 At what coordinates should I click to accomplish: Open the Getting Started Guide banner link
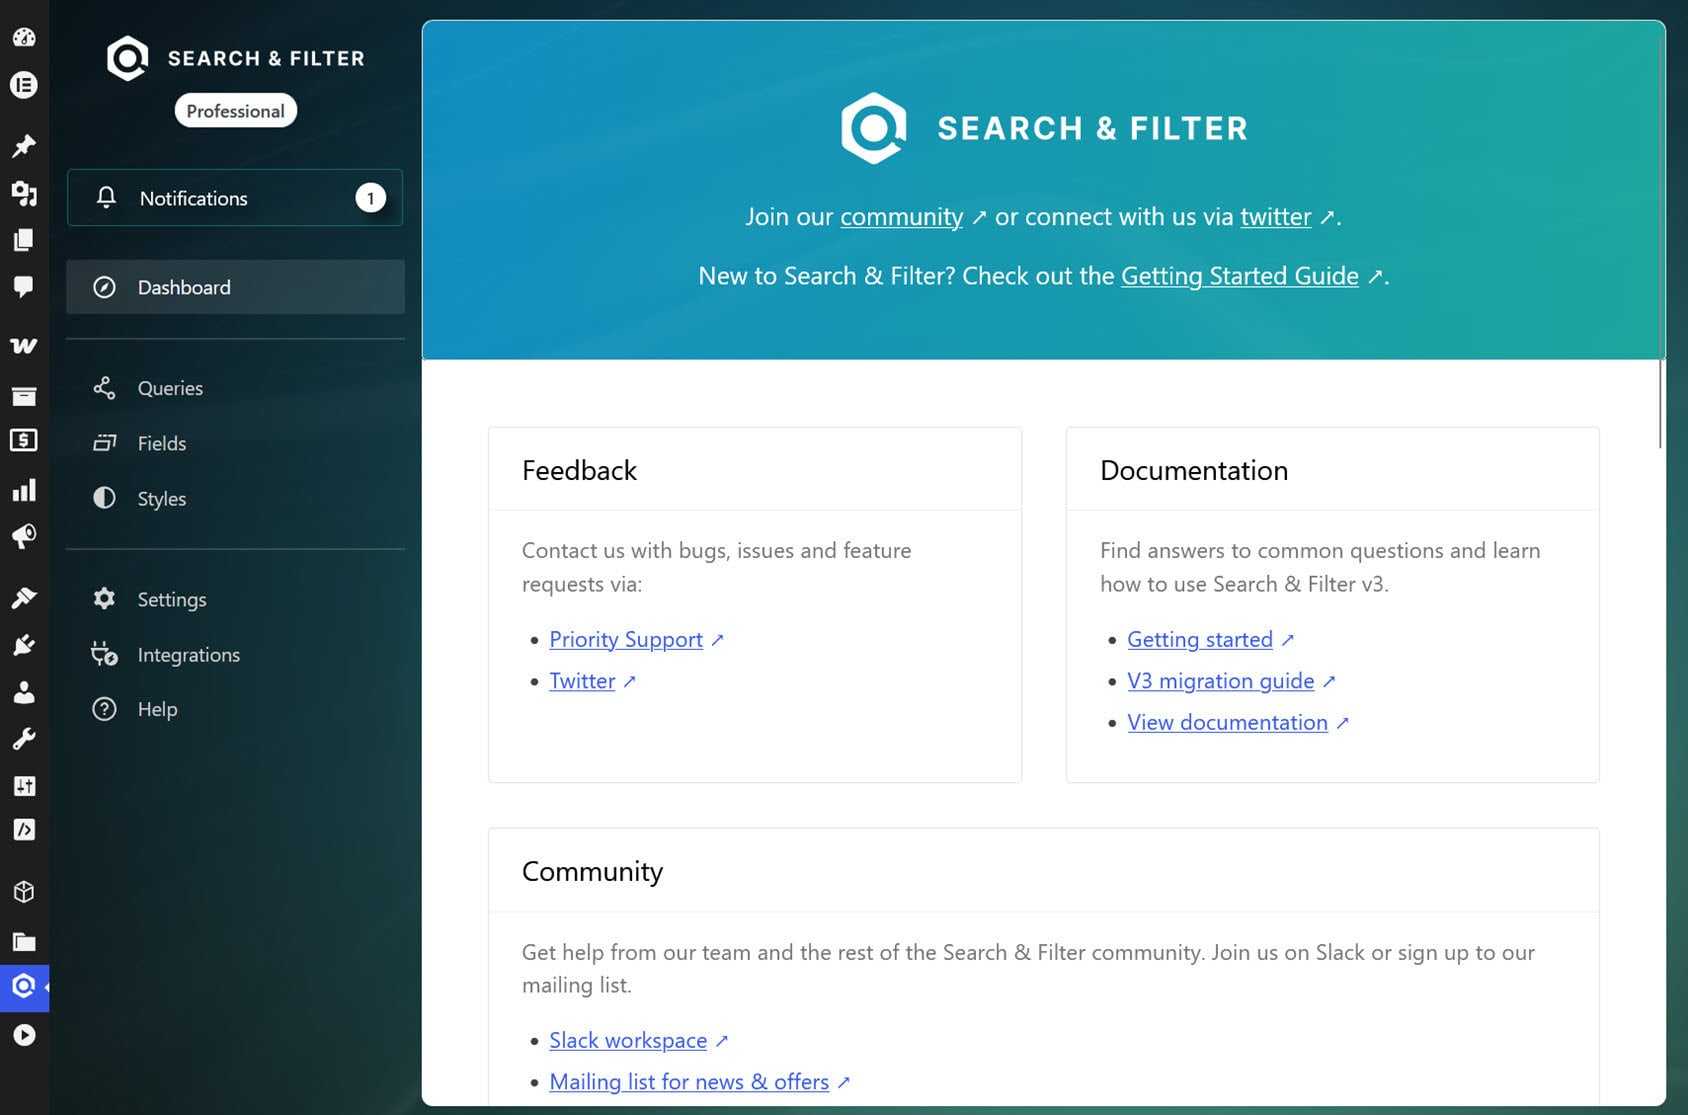click(x=1239, y=276)
